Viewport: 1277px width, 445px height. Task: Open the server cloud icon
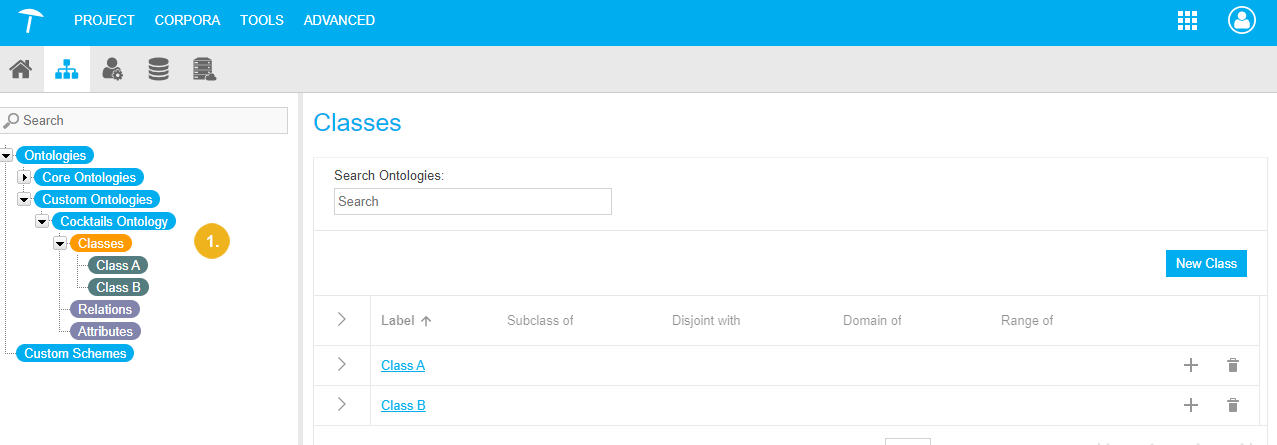tap(205, 70)
